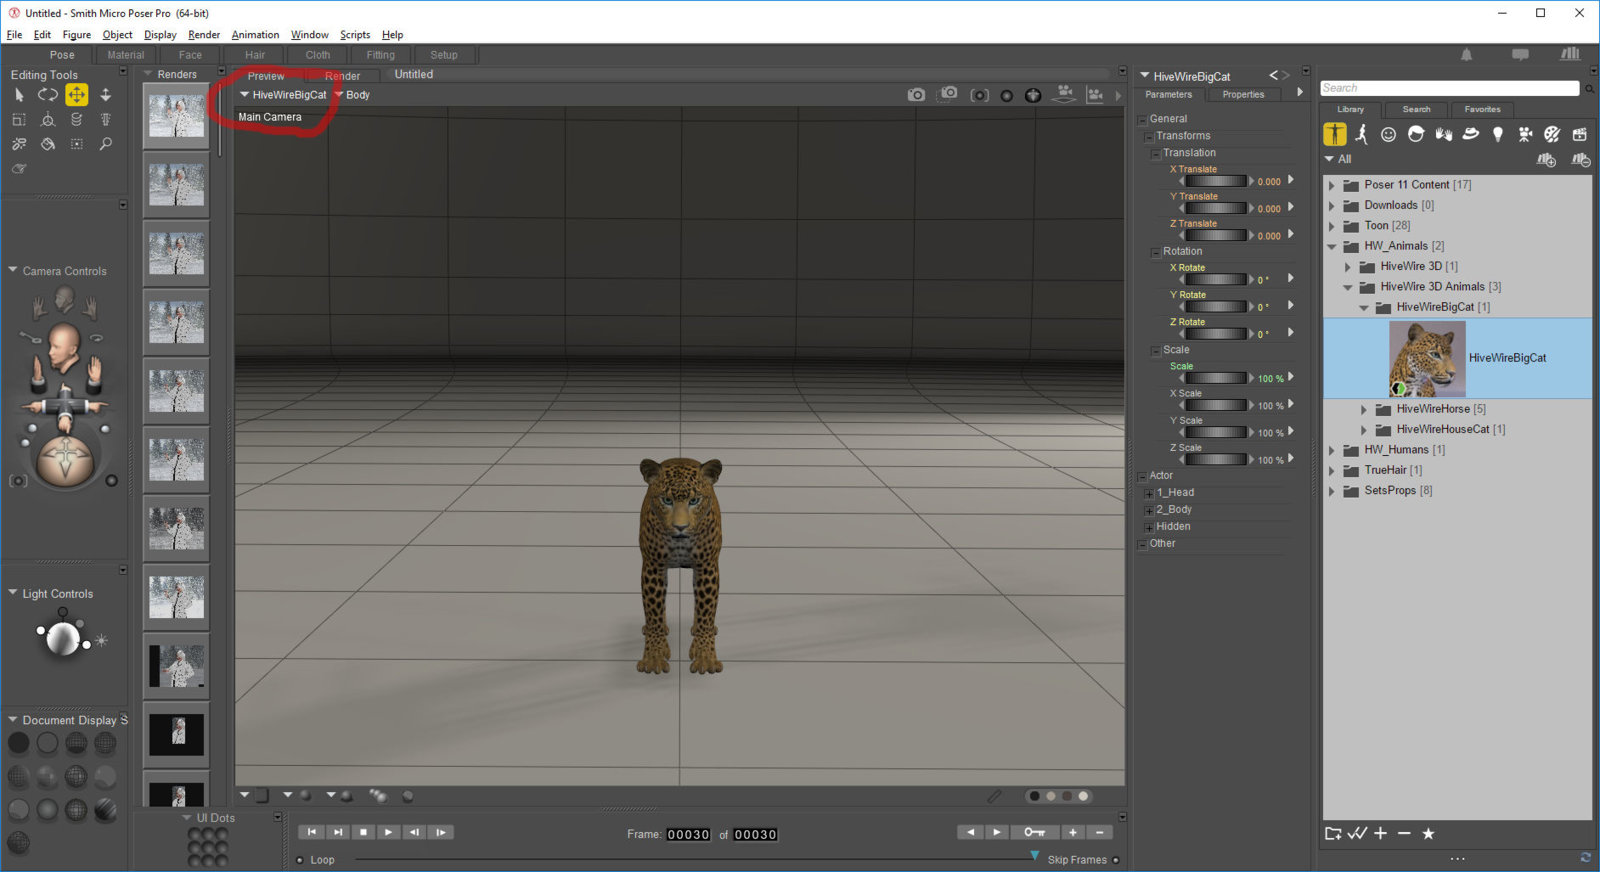Switch to the Properties tab
Viewport: 1600px width, 872px height.
[1243, 95]
